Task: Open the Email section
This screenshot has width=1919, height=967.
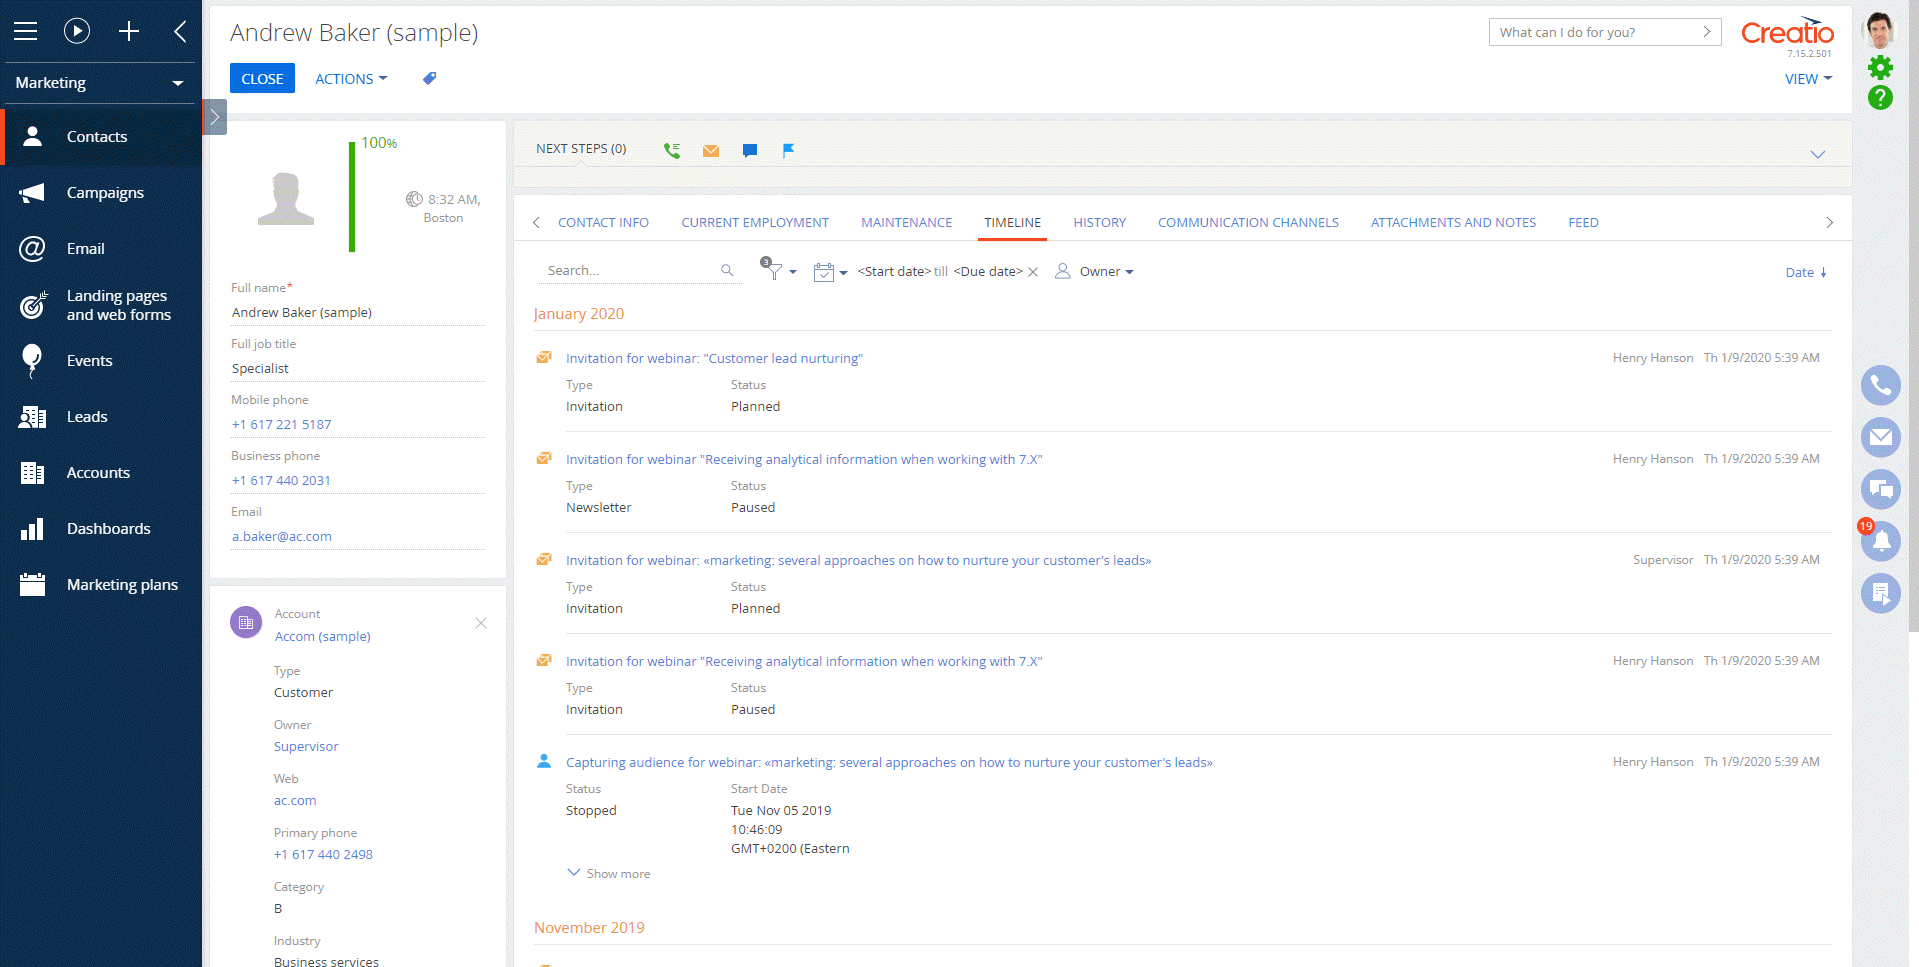Action: 101,249
